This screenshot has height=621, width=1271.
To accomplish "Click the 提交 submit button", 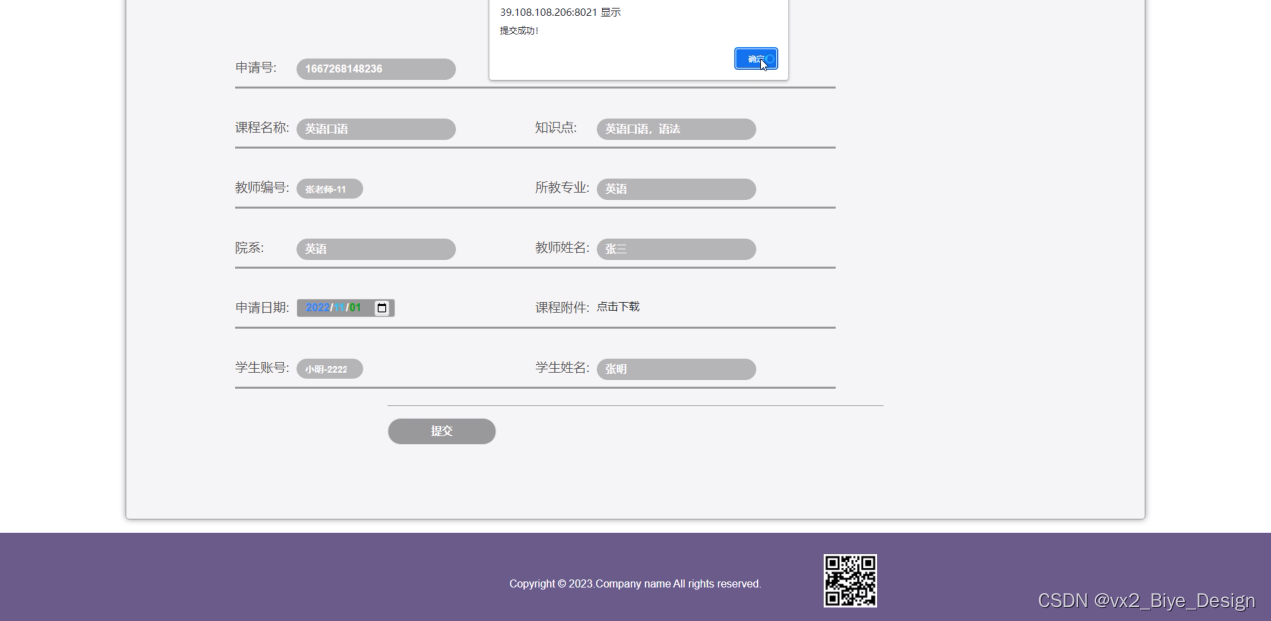I will (x=442, y=431).
